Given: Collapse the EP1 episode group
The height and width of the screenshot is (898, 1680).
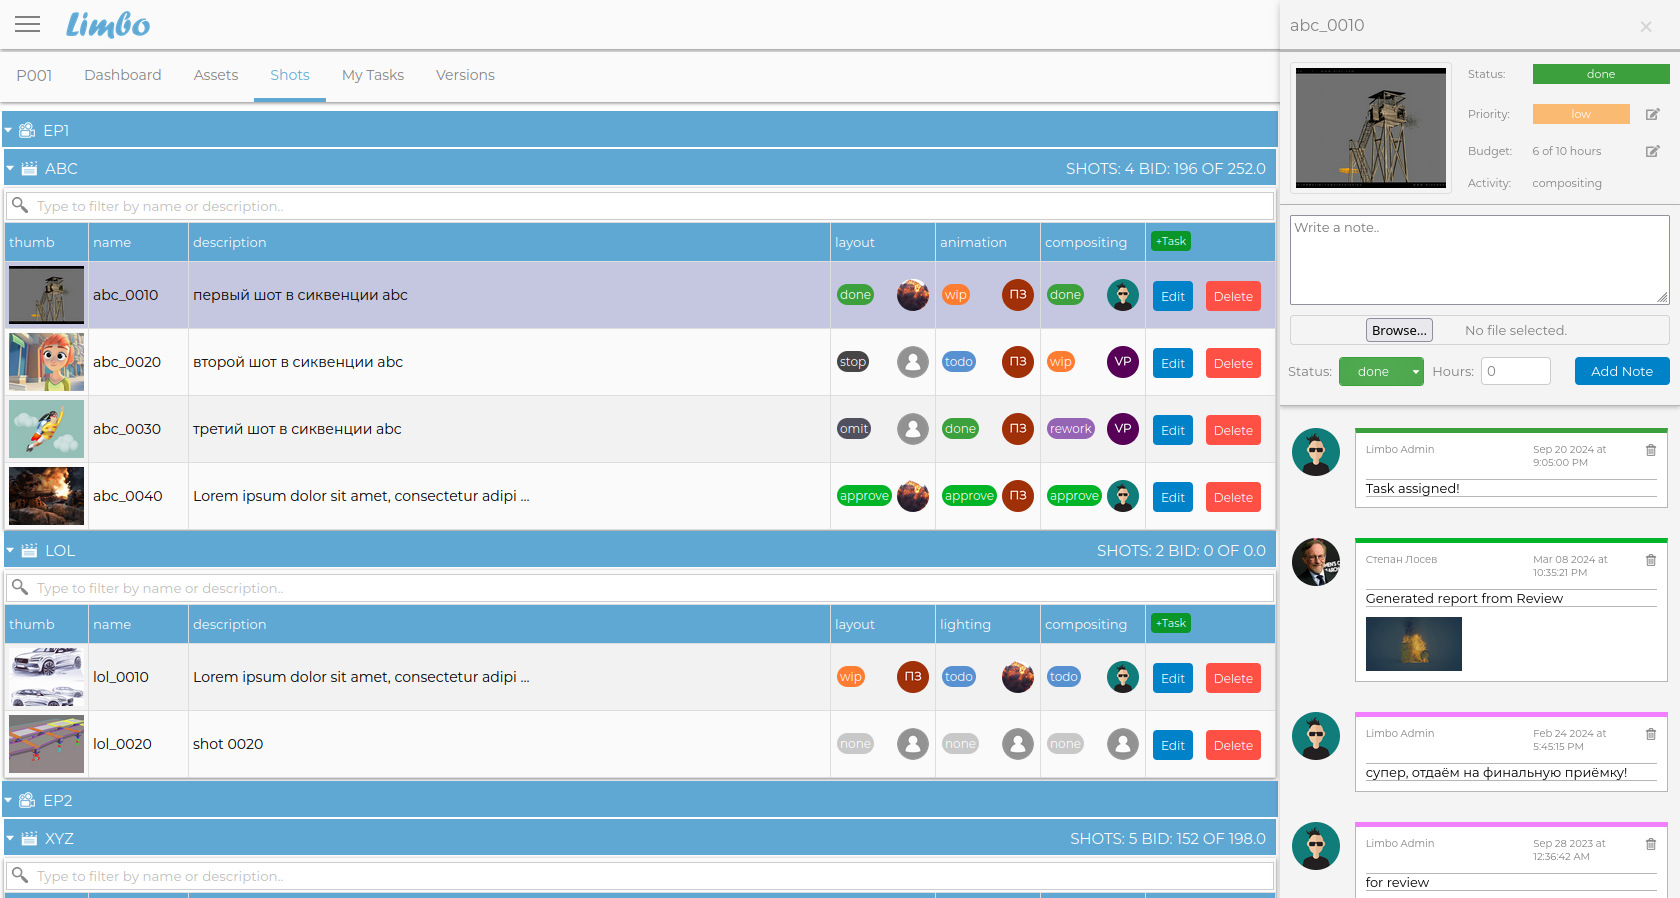Looking at the screenshot, I should pos(9,131).
